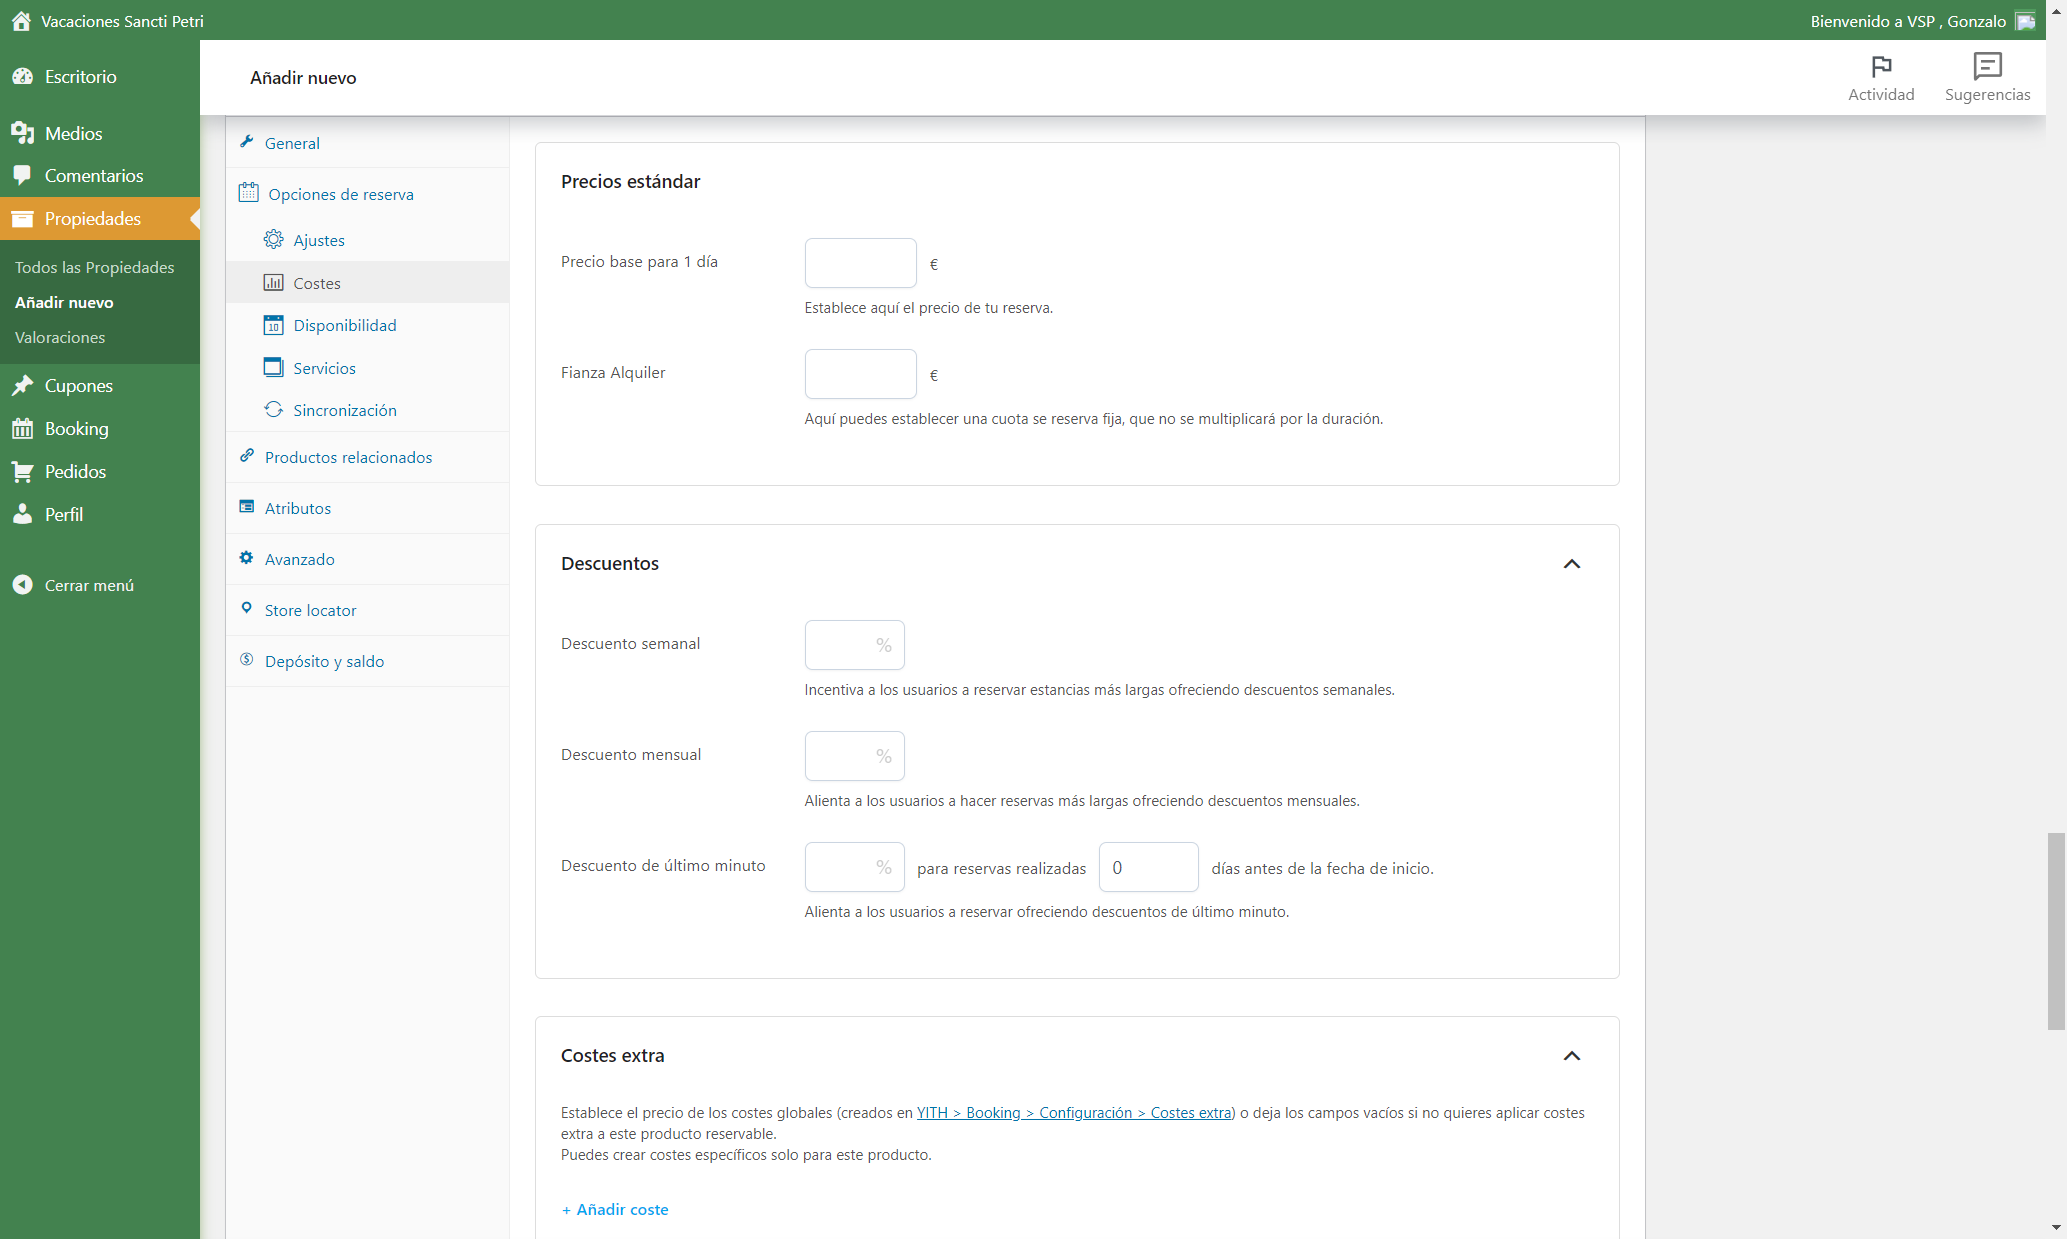Open Opciones de reserva tab
2067x1239 pixels.
coord(367,194)
